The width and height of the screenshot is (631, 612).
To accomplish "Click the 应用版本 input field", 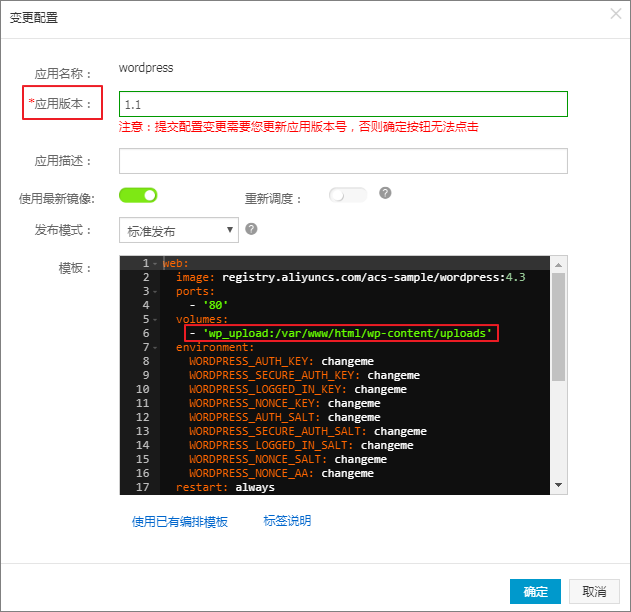I will (343, 104).
